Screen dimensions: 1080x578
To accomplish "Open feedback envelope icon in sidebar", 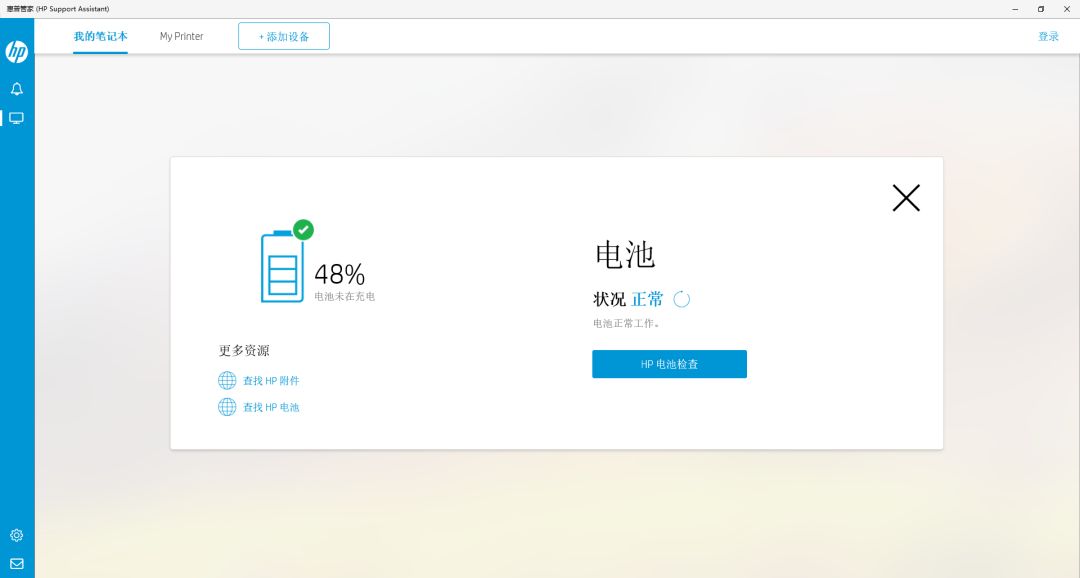I will [x=17, y=564].
